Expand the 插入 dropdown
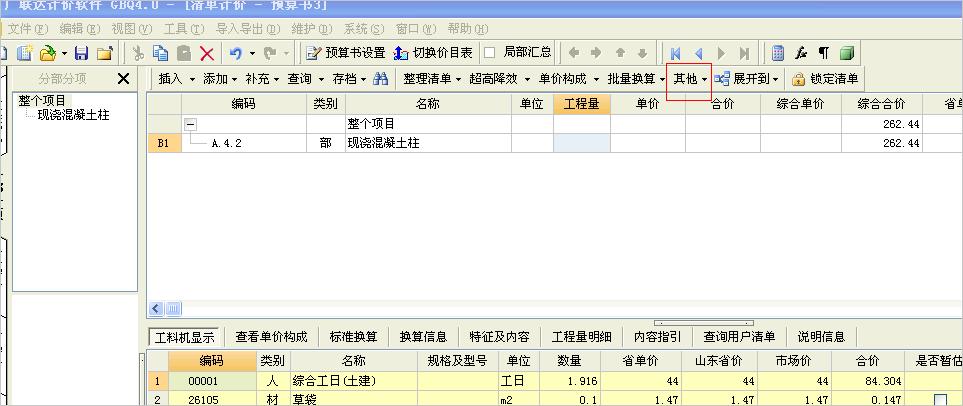 [x=177, y=79]
